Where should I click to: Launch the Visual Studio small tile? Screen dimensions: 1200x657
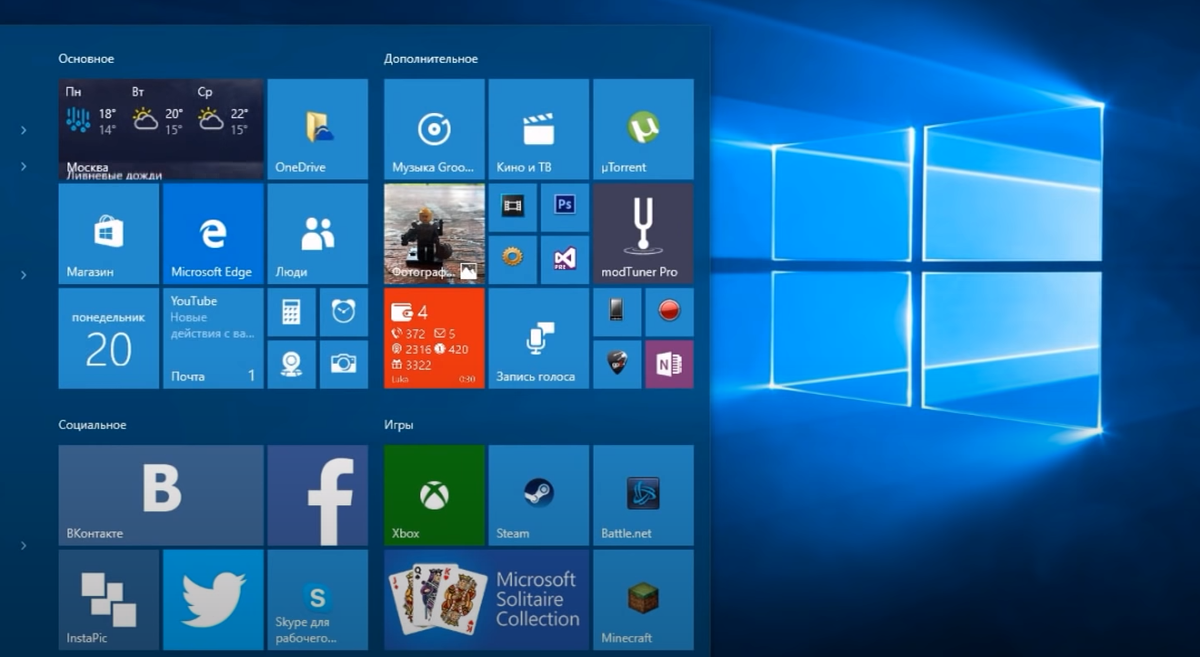click(565, 260)
